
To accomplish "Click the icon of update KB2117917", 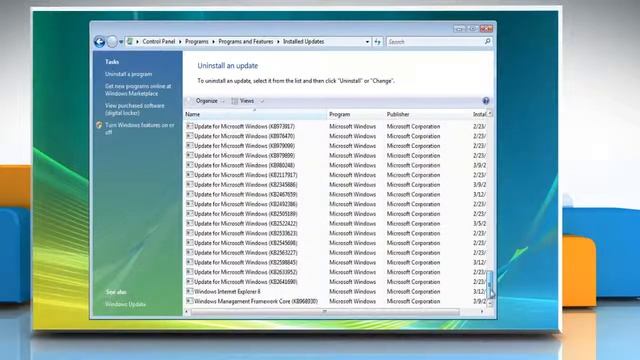I will click(189, 175).
